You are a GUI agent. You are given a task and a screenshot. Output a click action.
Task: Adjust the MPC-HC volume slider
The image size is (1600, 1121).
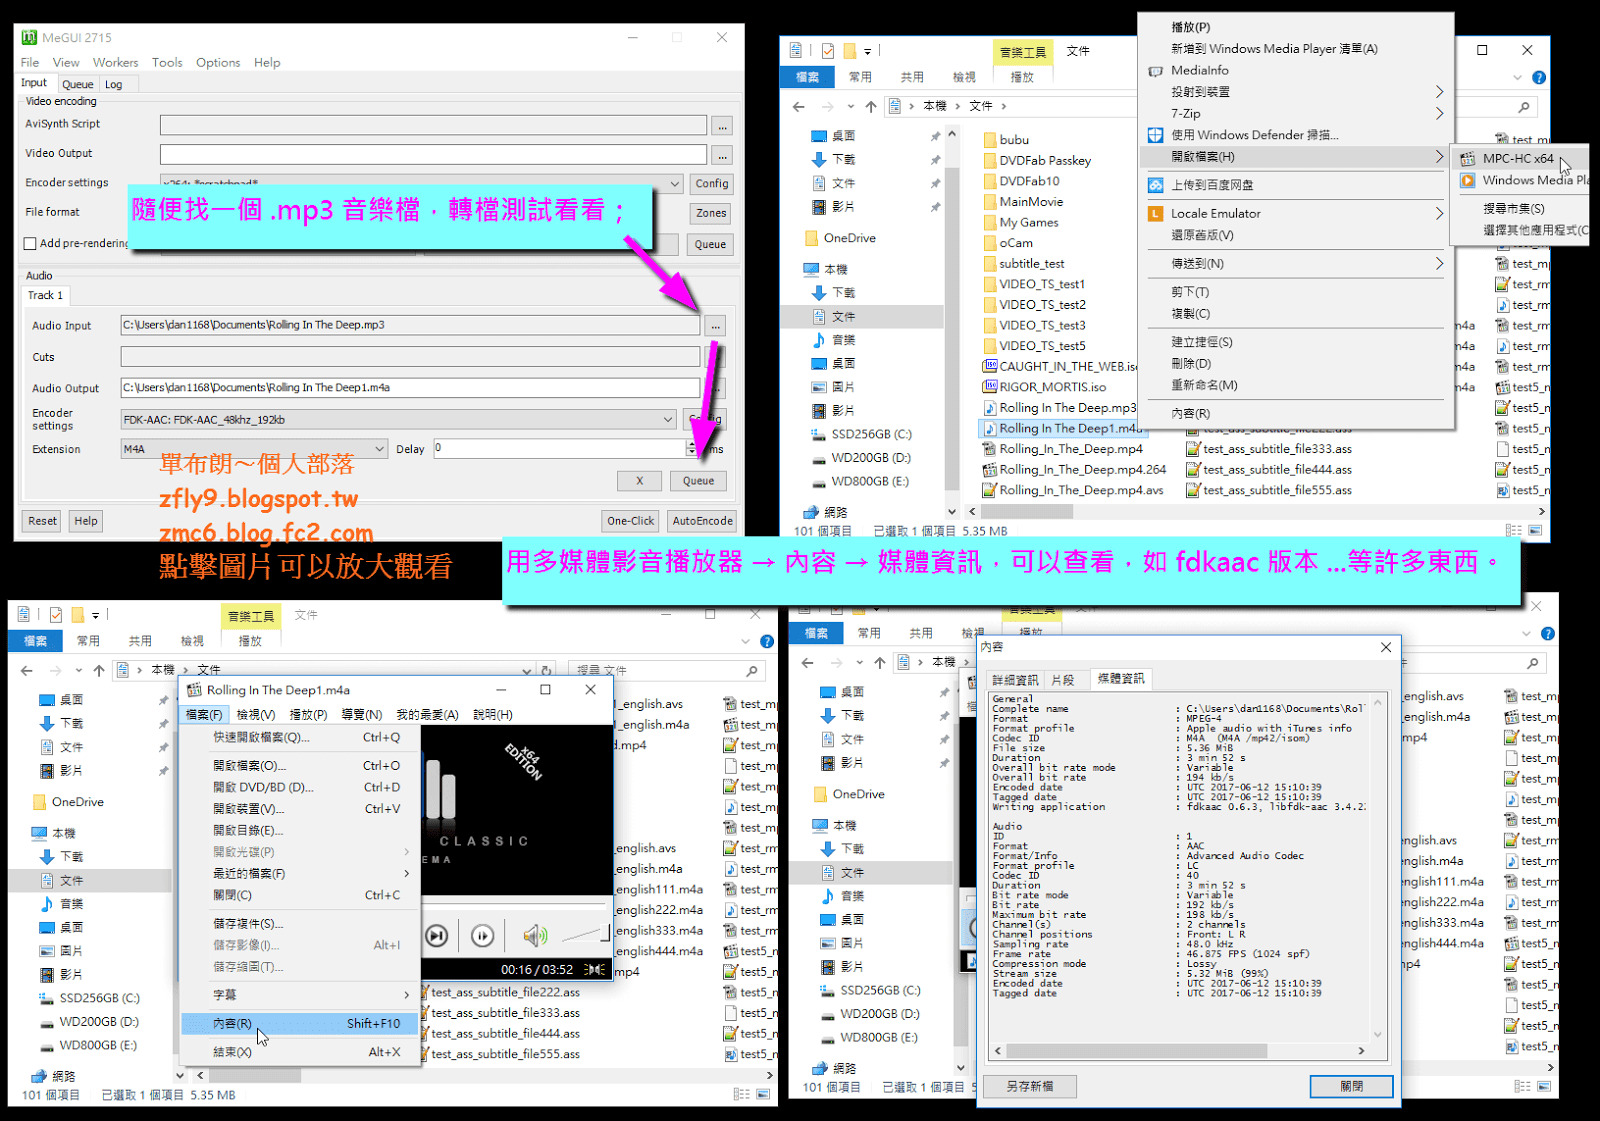pos(586,935)
